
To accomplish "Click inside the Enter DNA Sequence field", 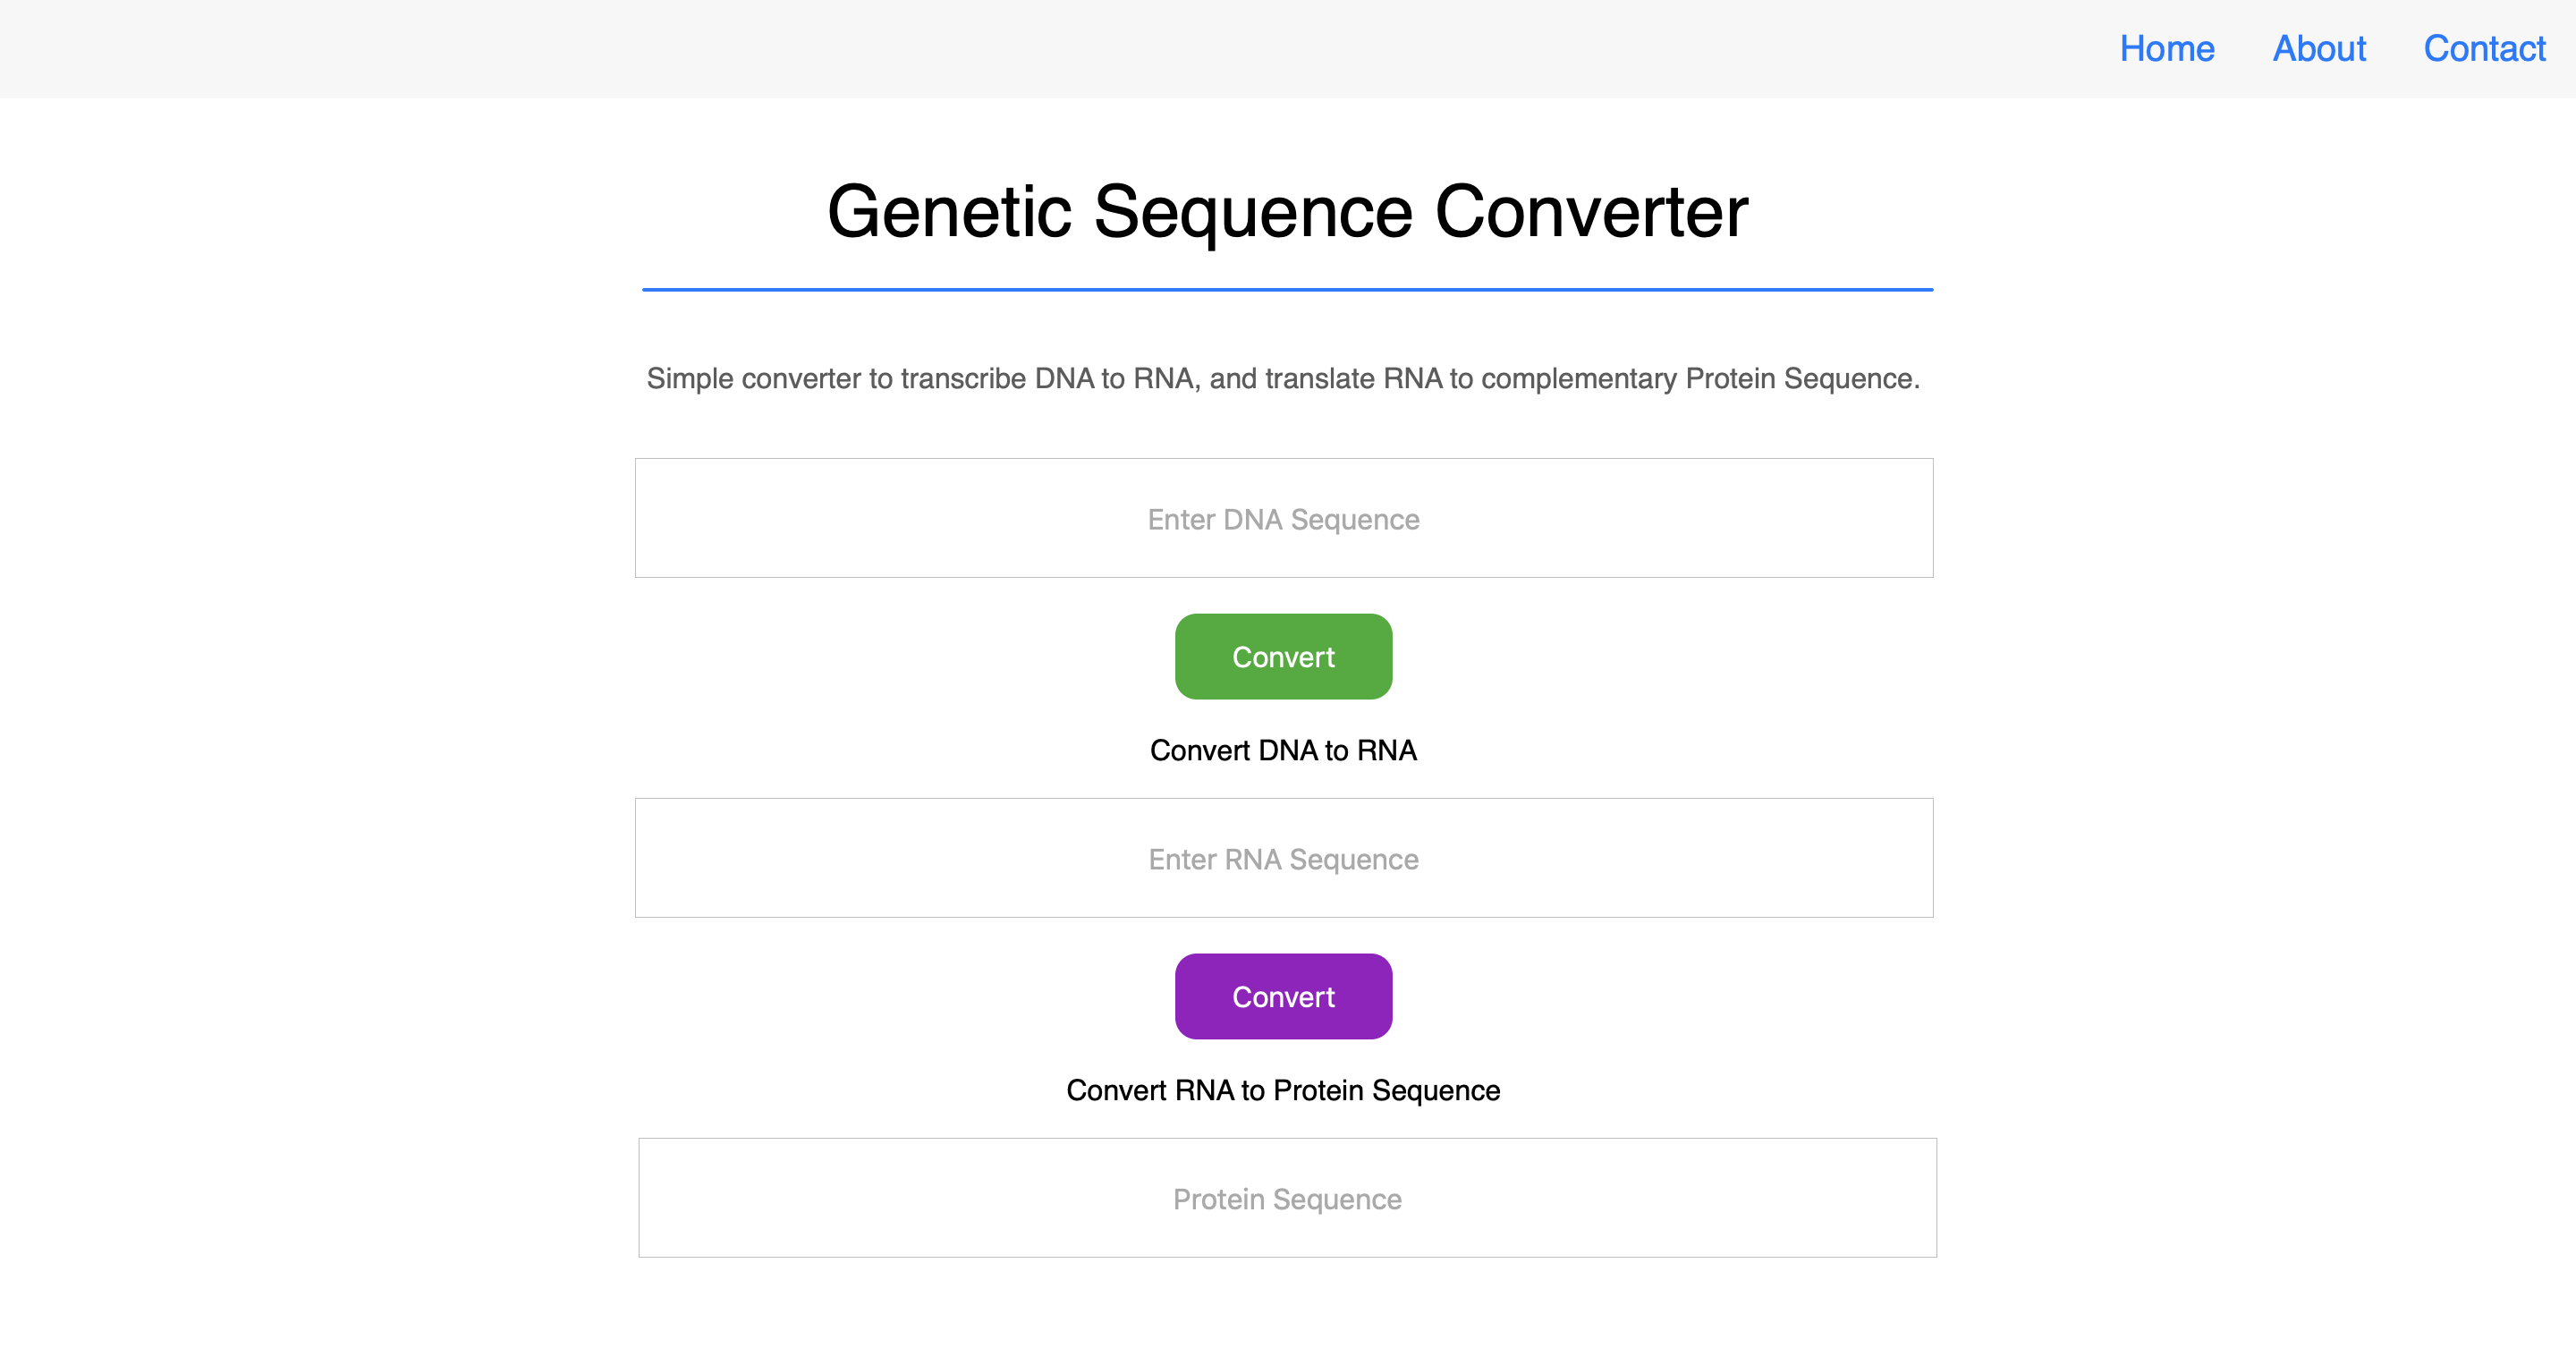I will click(1283, 518).
